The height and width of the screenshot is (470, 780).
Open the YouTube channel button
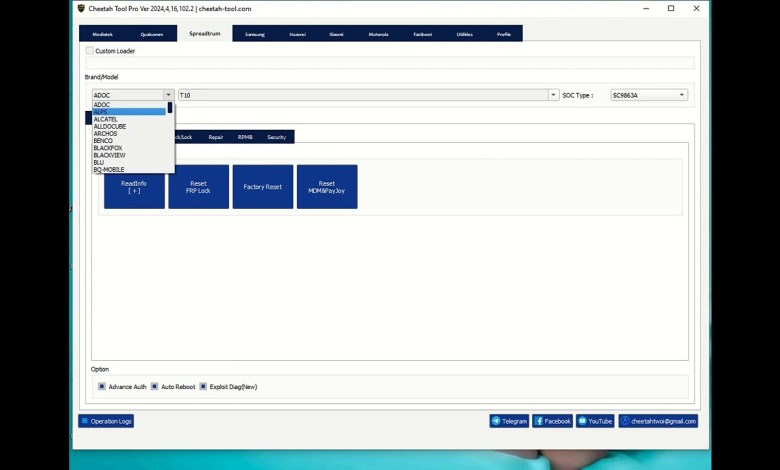pyautogui.click(x=595, y=421)
